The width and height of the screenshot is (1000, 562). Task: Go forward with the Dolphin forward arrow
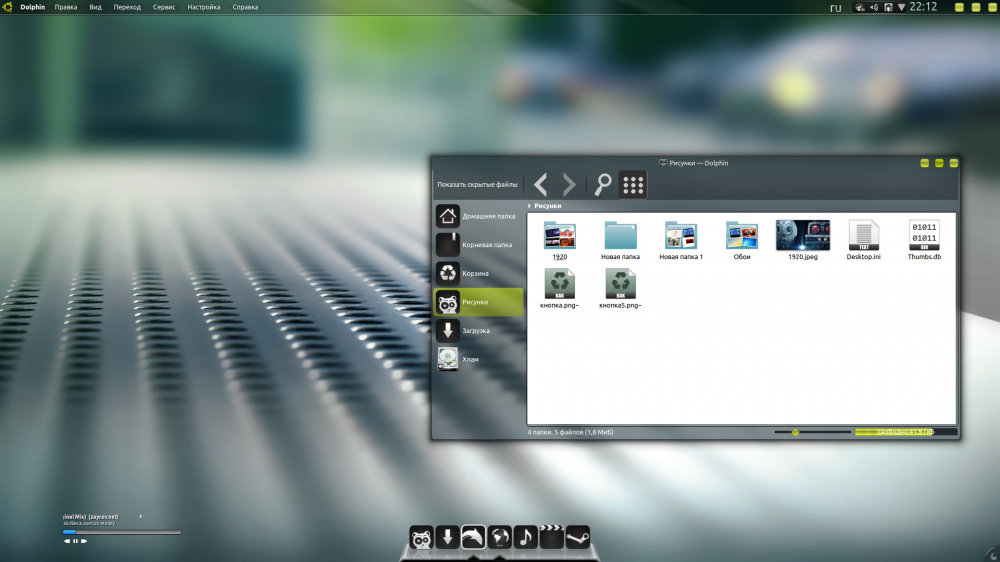[x=568, y=185]
